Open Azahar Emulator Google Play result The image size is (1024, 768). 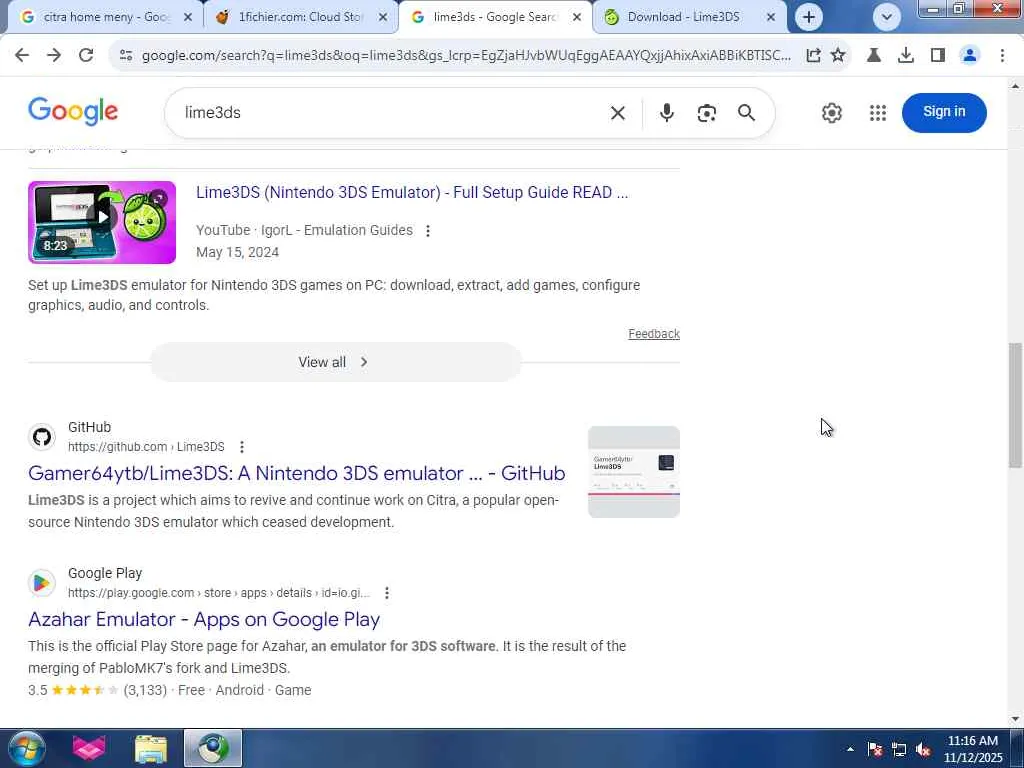click(x=204, y=619)
